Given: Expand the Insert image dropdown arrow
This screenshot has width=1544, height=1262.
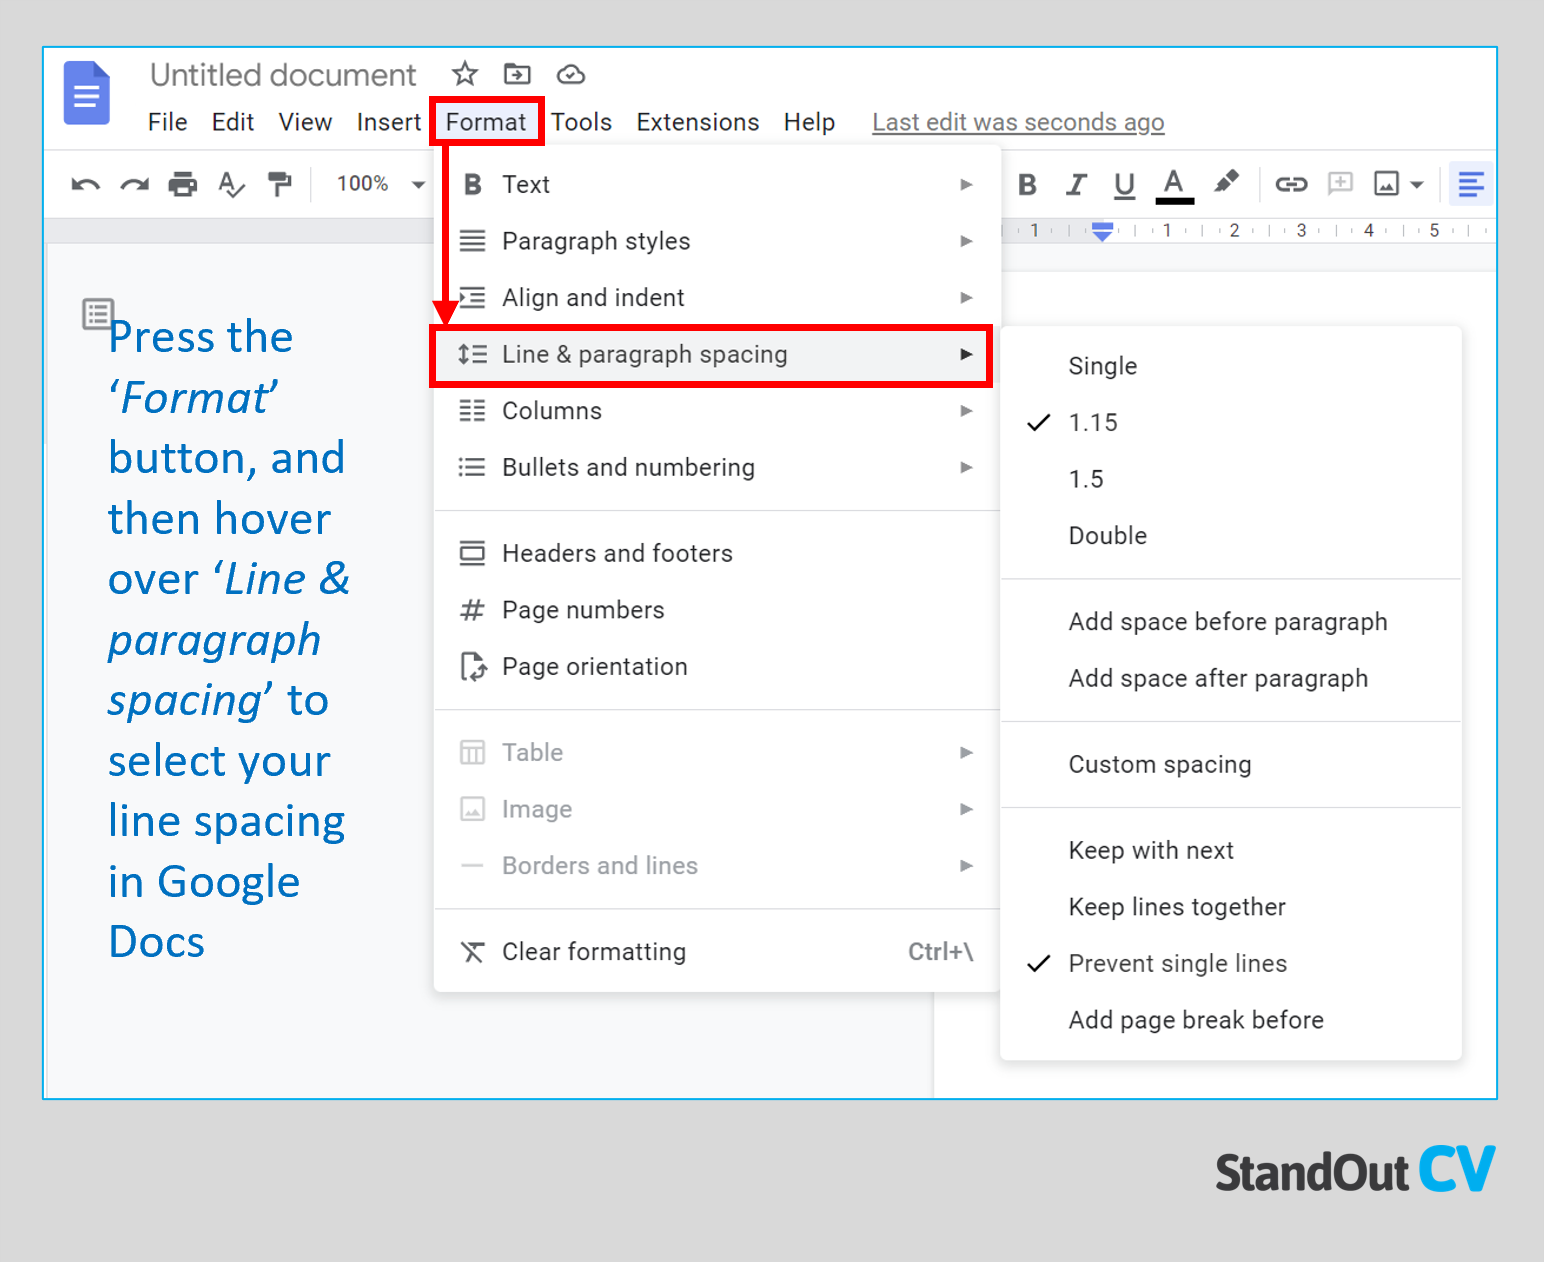Looking at the screenshot, I should coord(1415,184).
